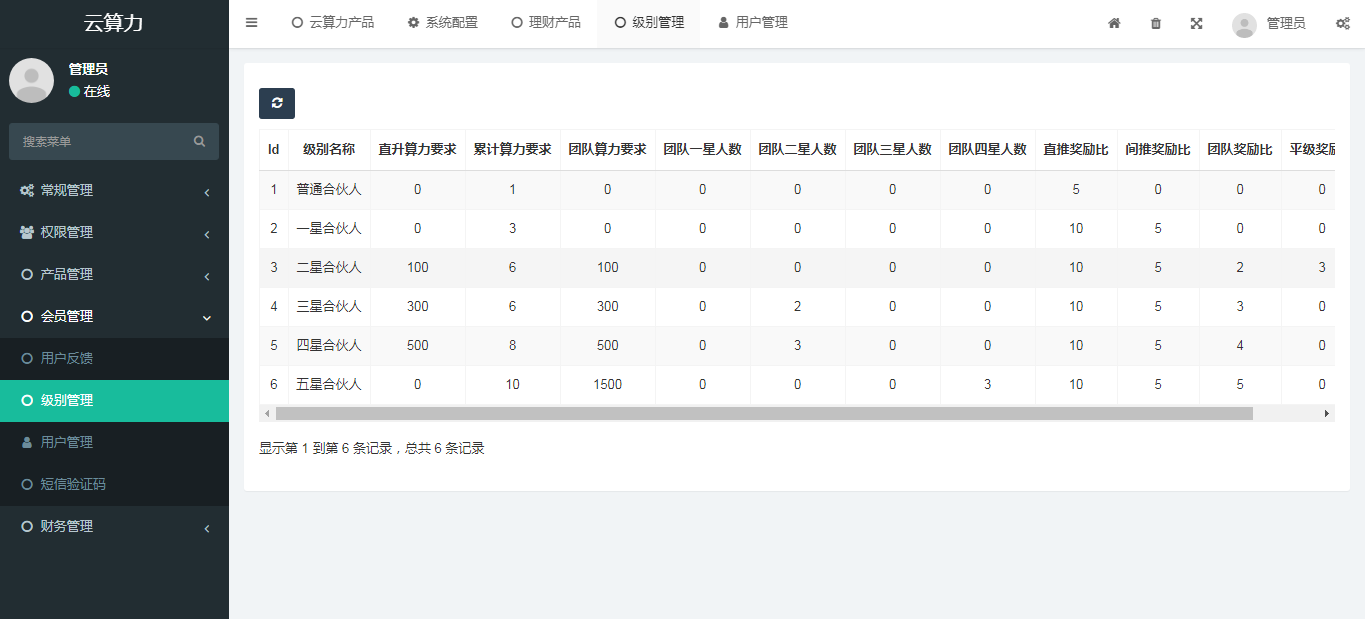Click the search magnifier icon in sidebar
The image size is (1365, 619).
click(199, 142)
